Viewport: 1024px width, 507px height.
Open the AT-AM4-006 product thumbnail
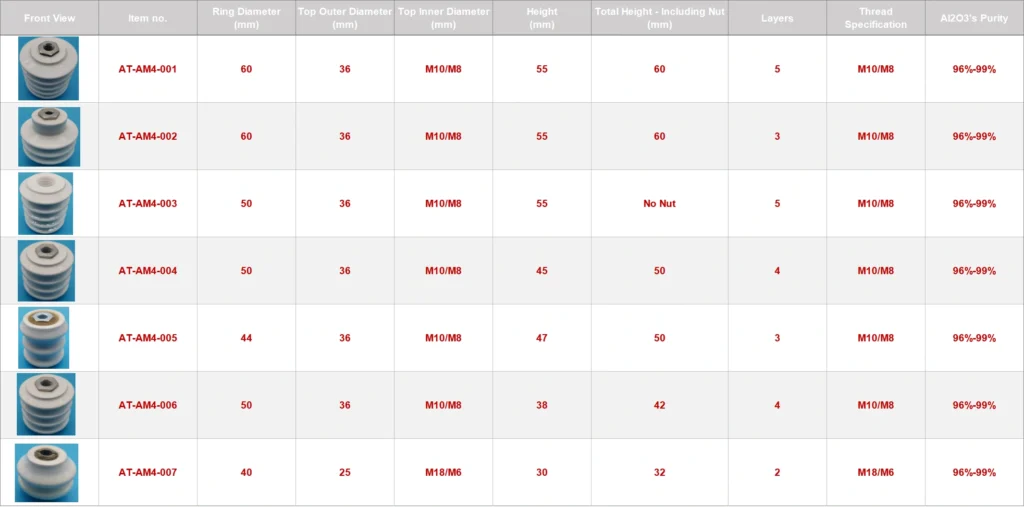(47, 405)
